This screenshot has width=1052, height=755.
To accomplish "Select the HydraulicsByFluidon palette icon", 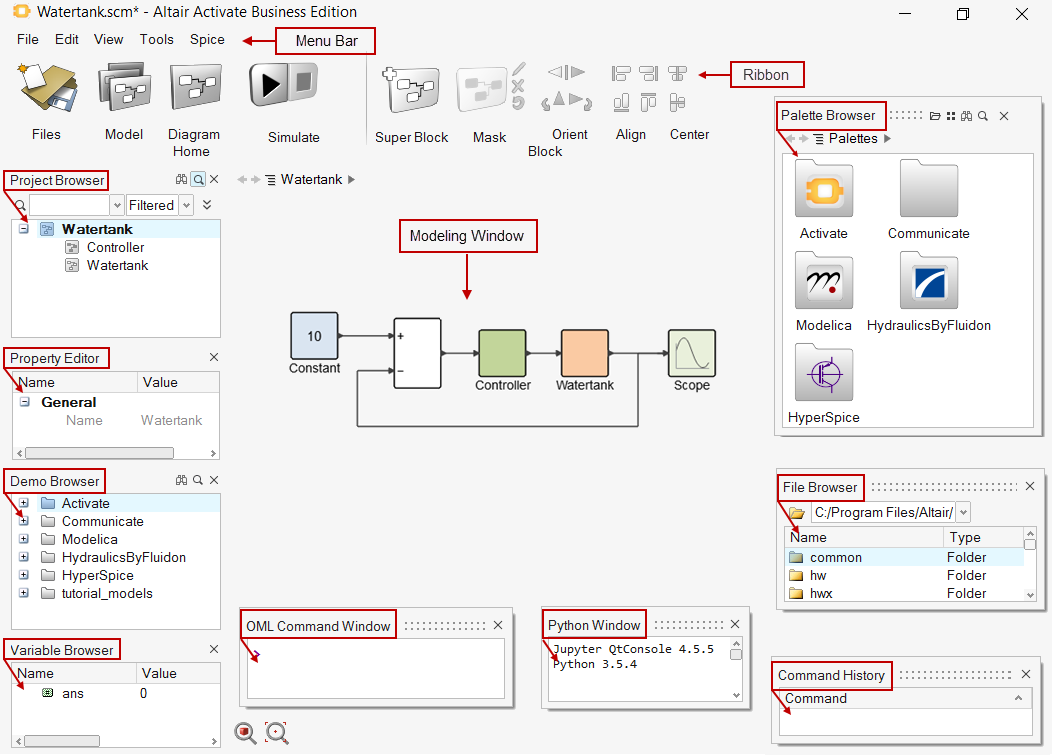I will (x=929, y=282).
